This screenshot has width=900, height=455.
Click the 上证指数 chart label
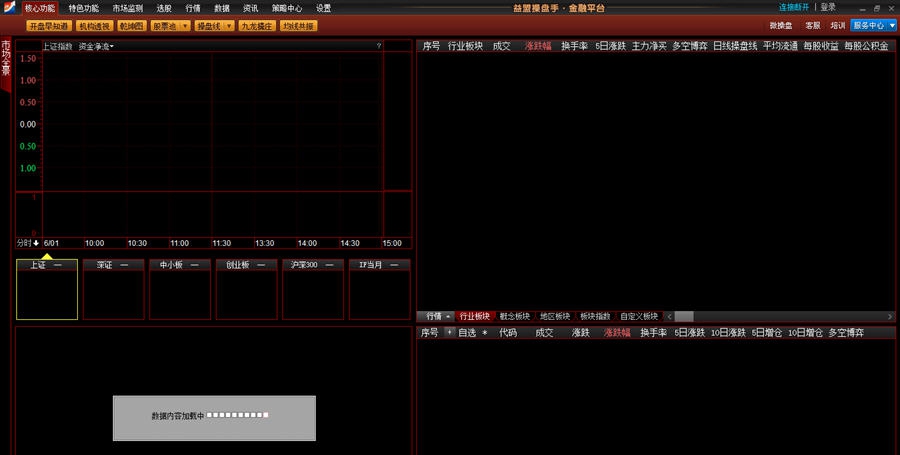[x=57, y=46]
